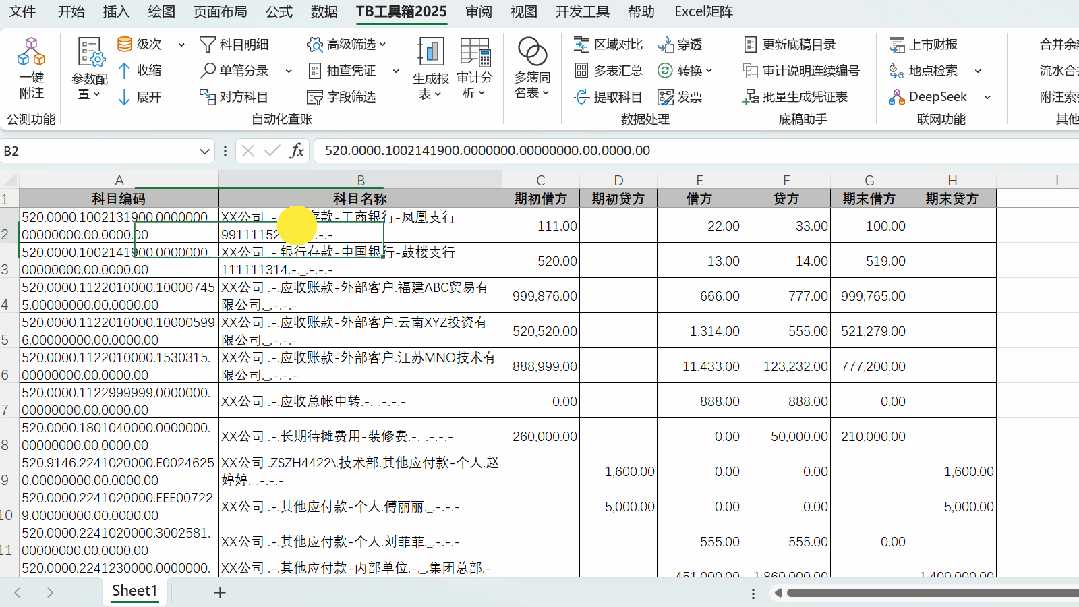Click the 提取科目 button
The width and height of the screenshot is (1079, 607).
point(608,97)
